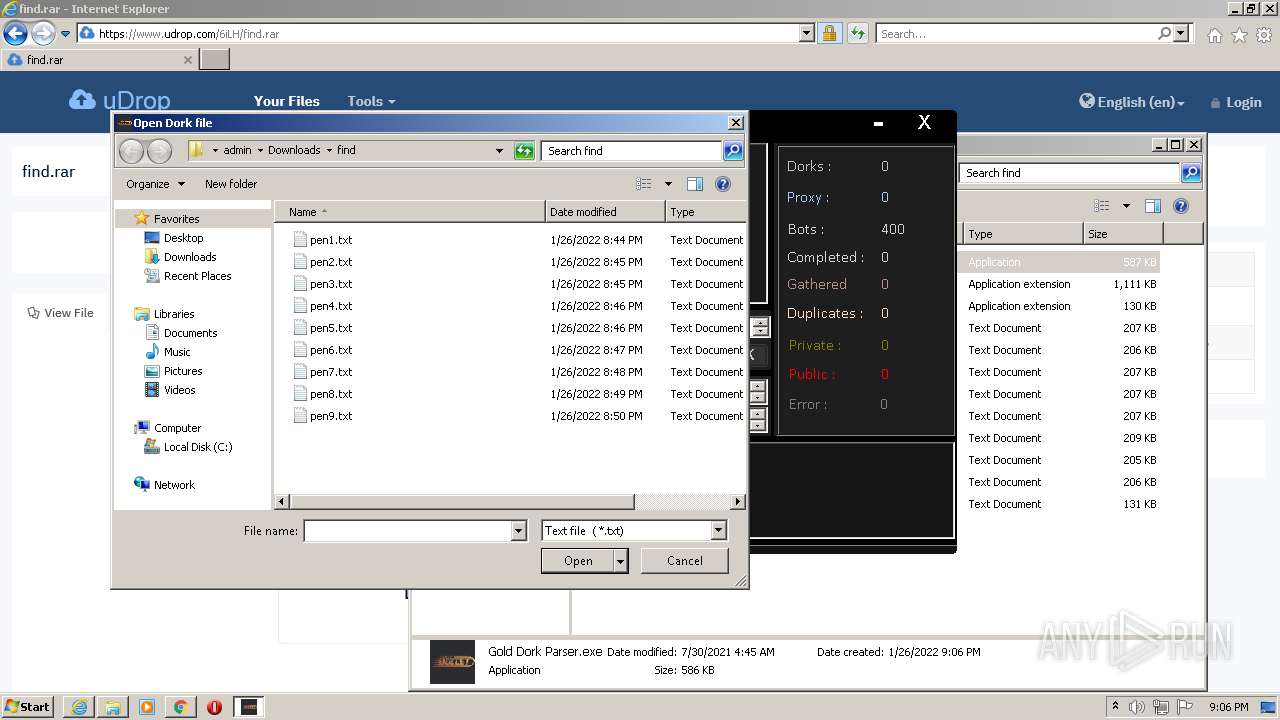The image size is (1280, 720).
Task: Select Pictures library
Action: pyautogui.click(x=173, y=371)
